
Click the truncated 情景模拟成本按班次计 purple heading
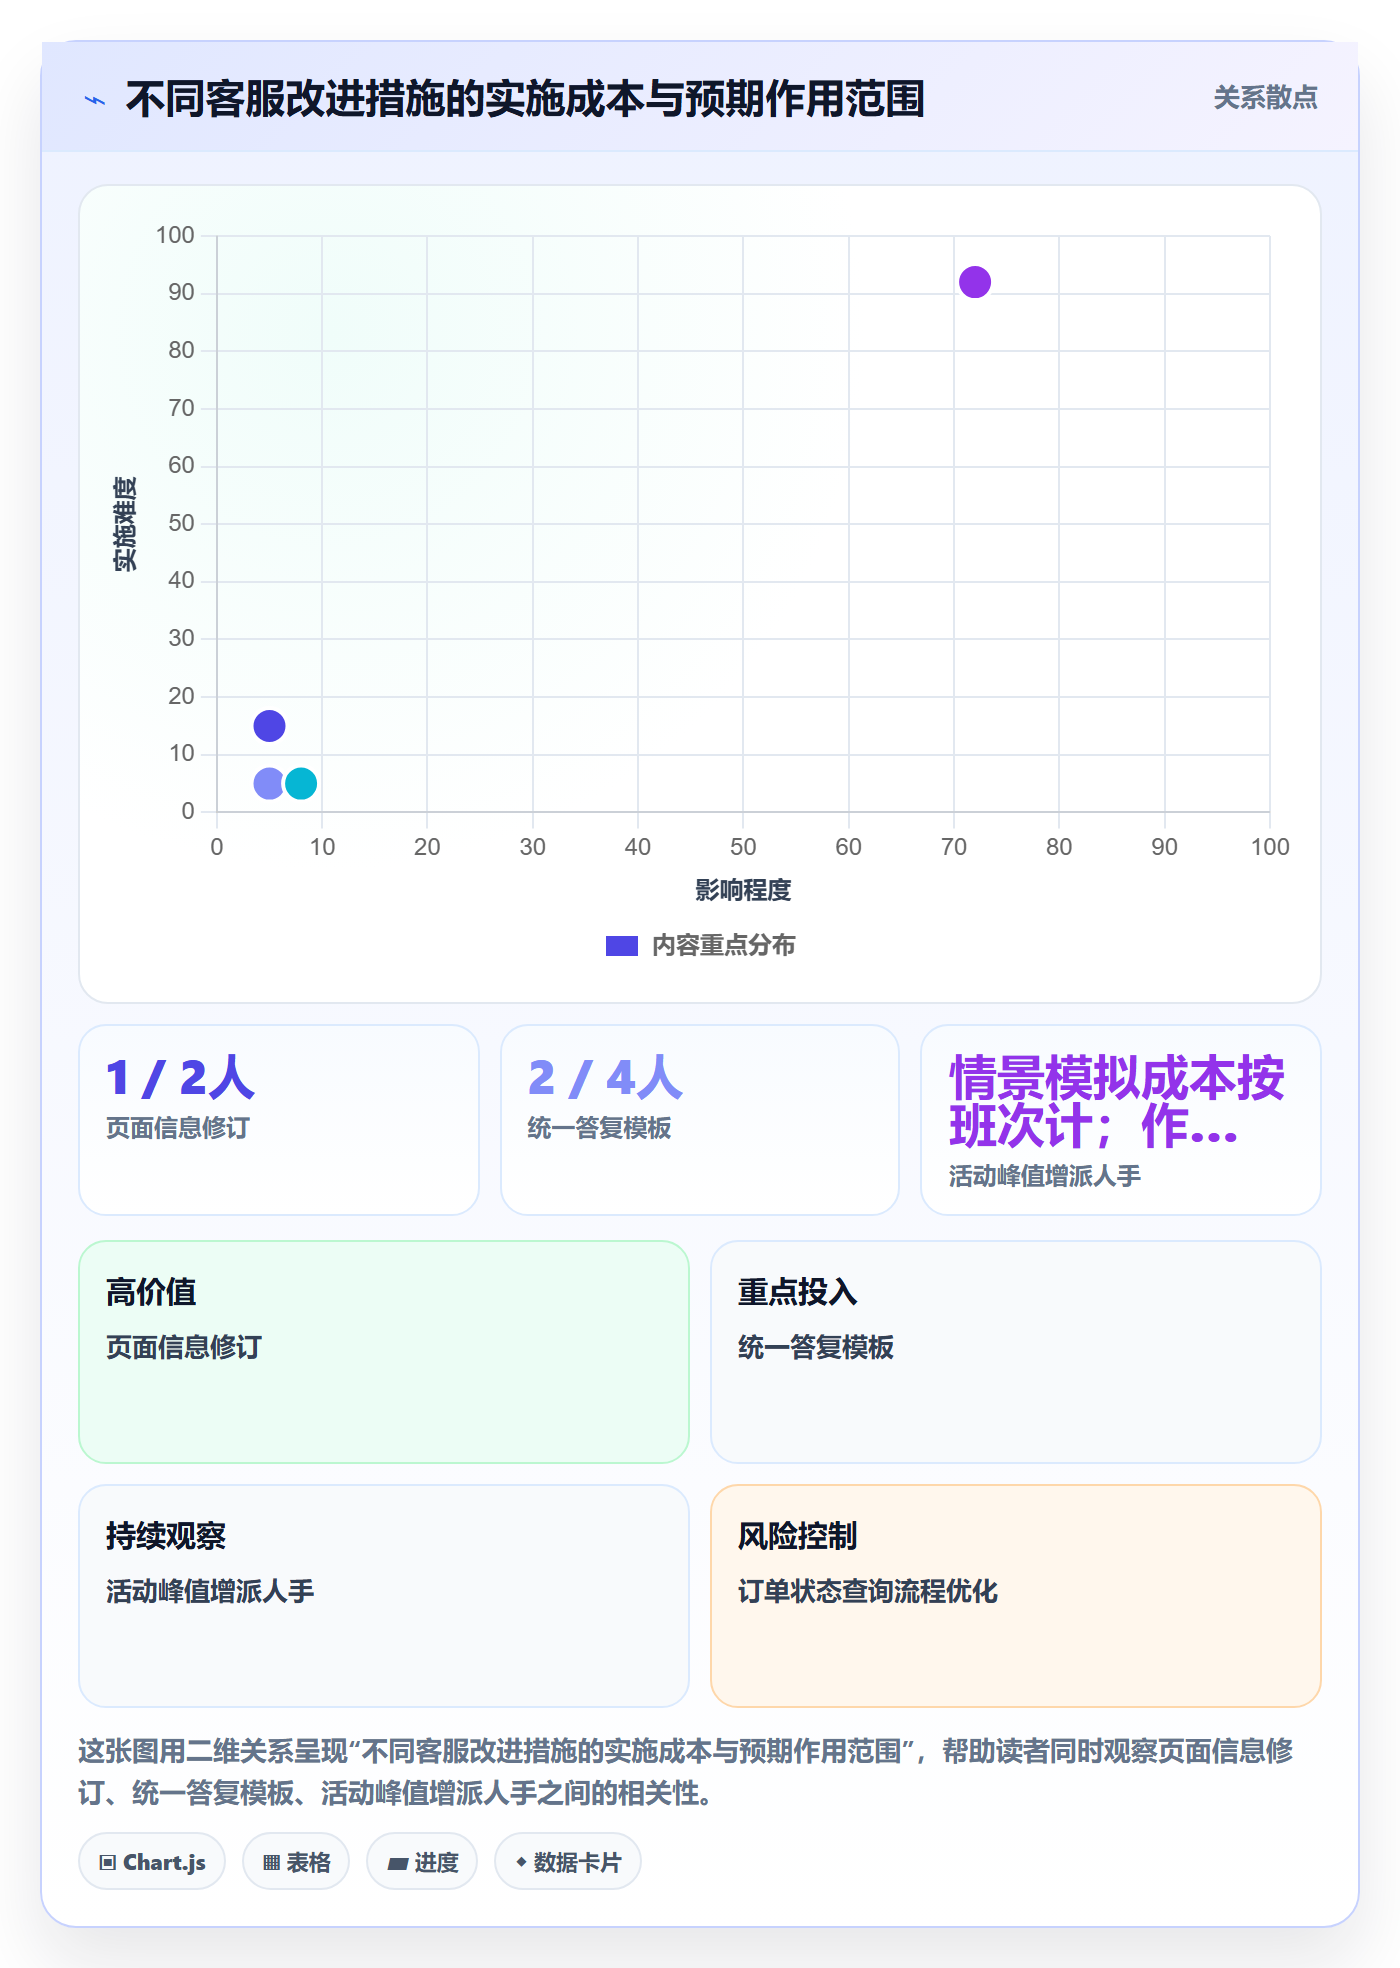coord(1117,1102)
